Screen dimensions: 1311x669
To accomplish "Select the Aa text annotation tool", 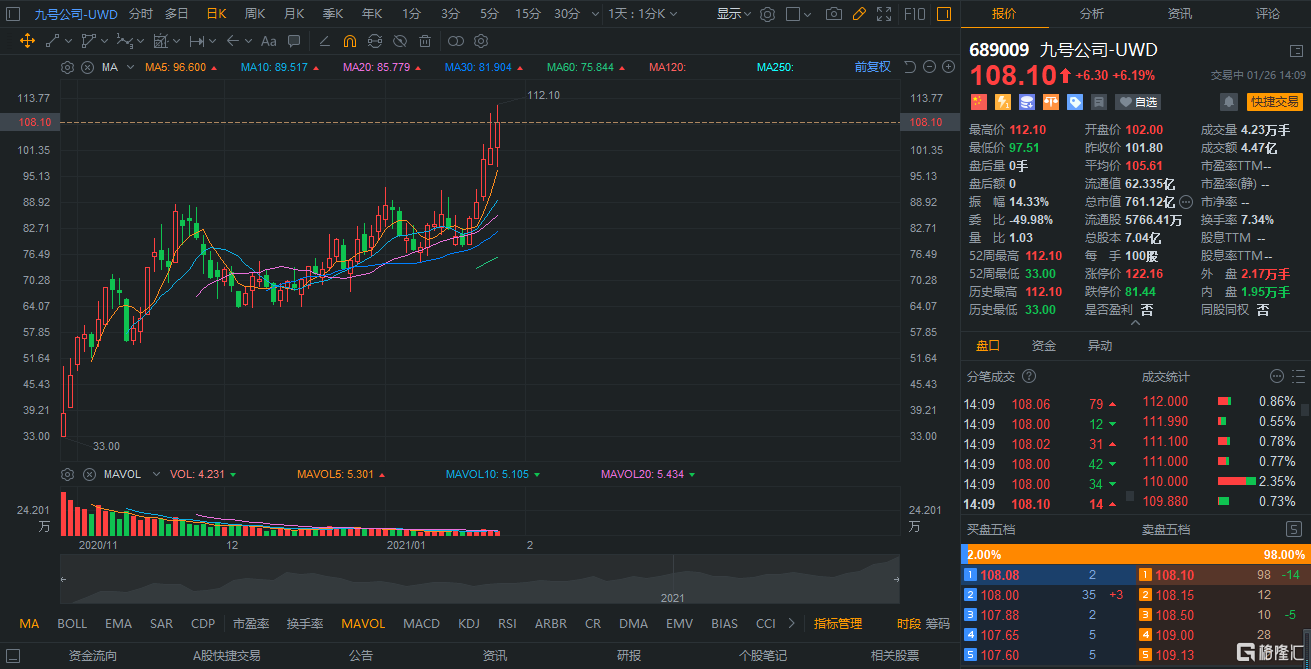I will [x=268, y=41].
